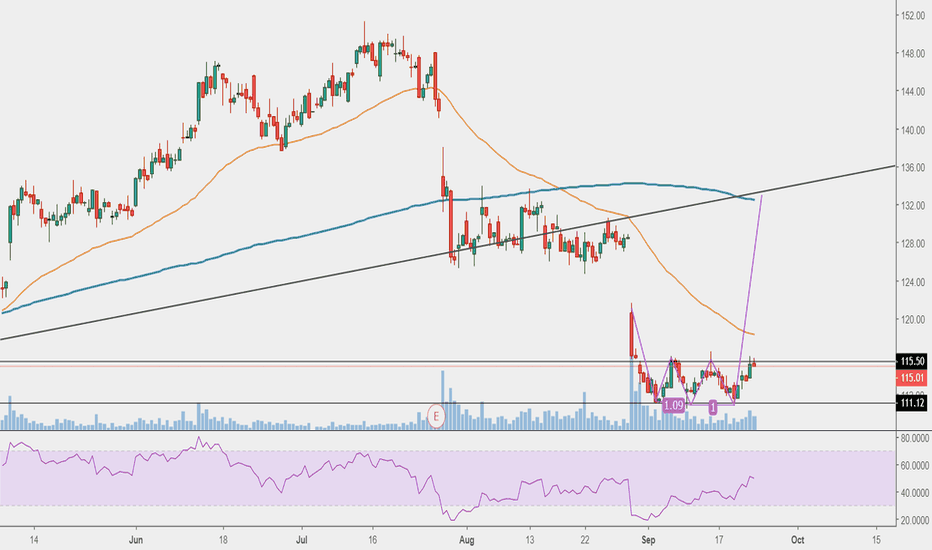
Task: Select the 111.12 horizontal line price label
Action: [912, 403]
